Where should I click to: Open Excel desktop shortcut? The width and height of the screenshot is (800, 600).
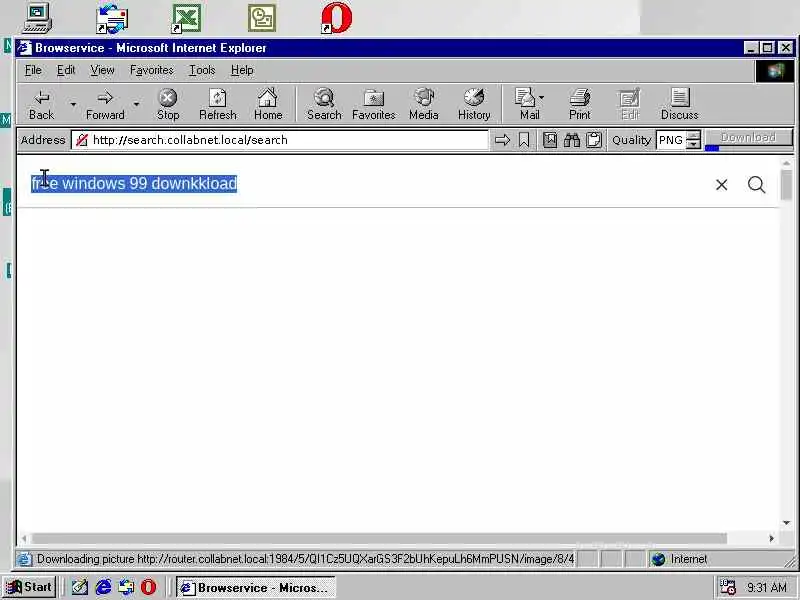pyautogui.click(x=186, y=19)
